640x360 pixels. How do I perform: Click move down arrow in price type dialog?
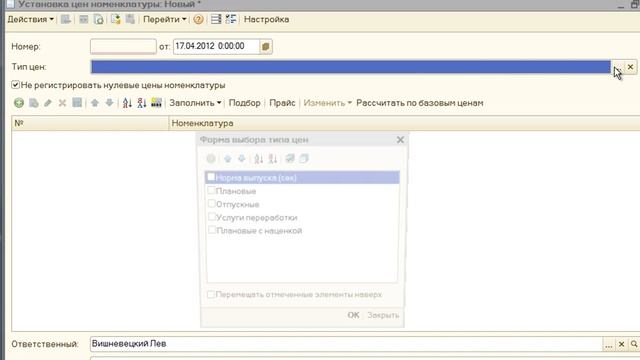pyautogui.click(x=242, y=159)
